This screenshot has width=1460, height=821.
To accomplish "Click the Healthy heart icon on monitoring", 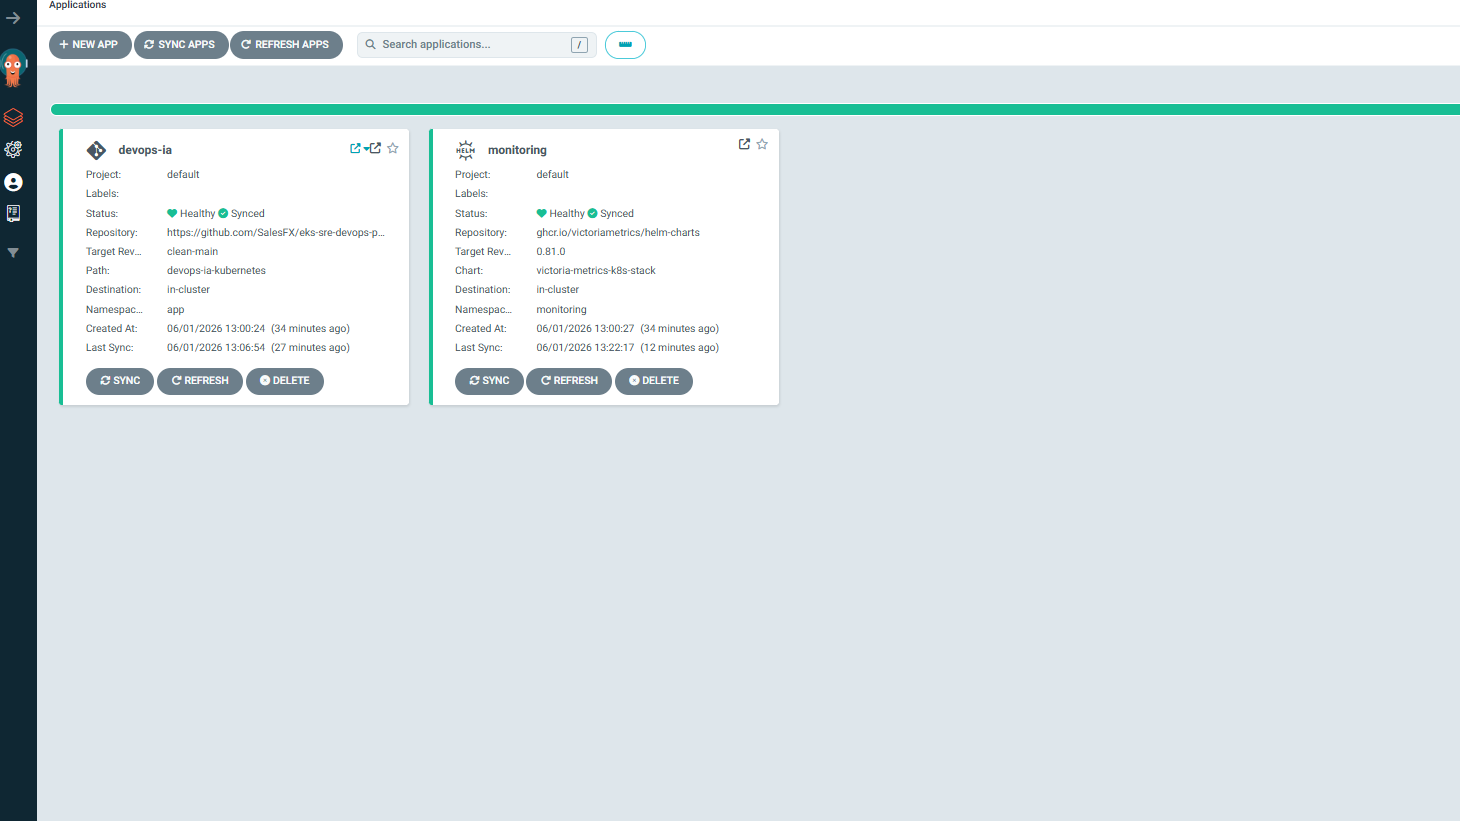I will click(x=541, y=213).
